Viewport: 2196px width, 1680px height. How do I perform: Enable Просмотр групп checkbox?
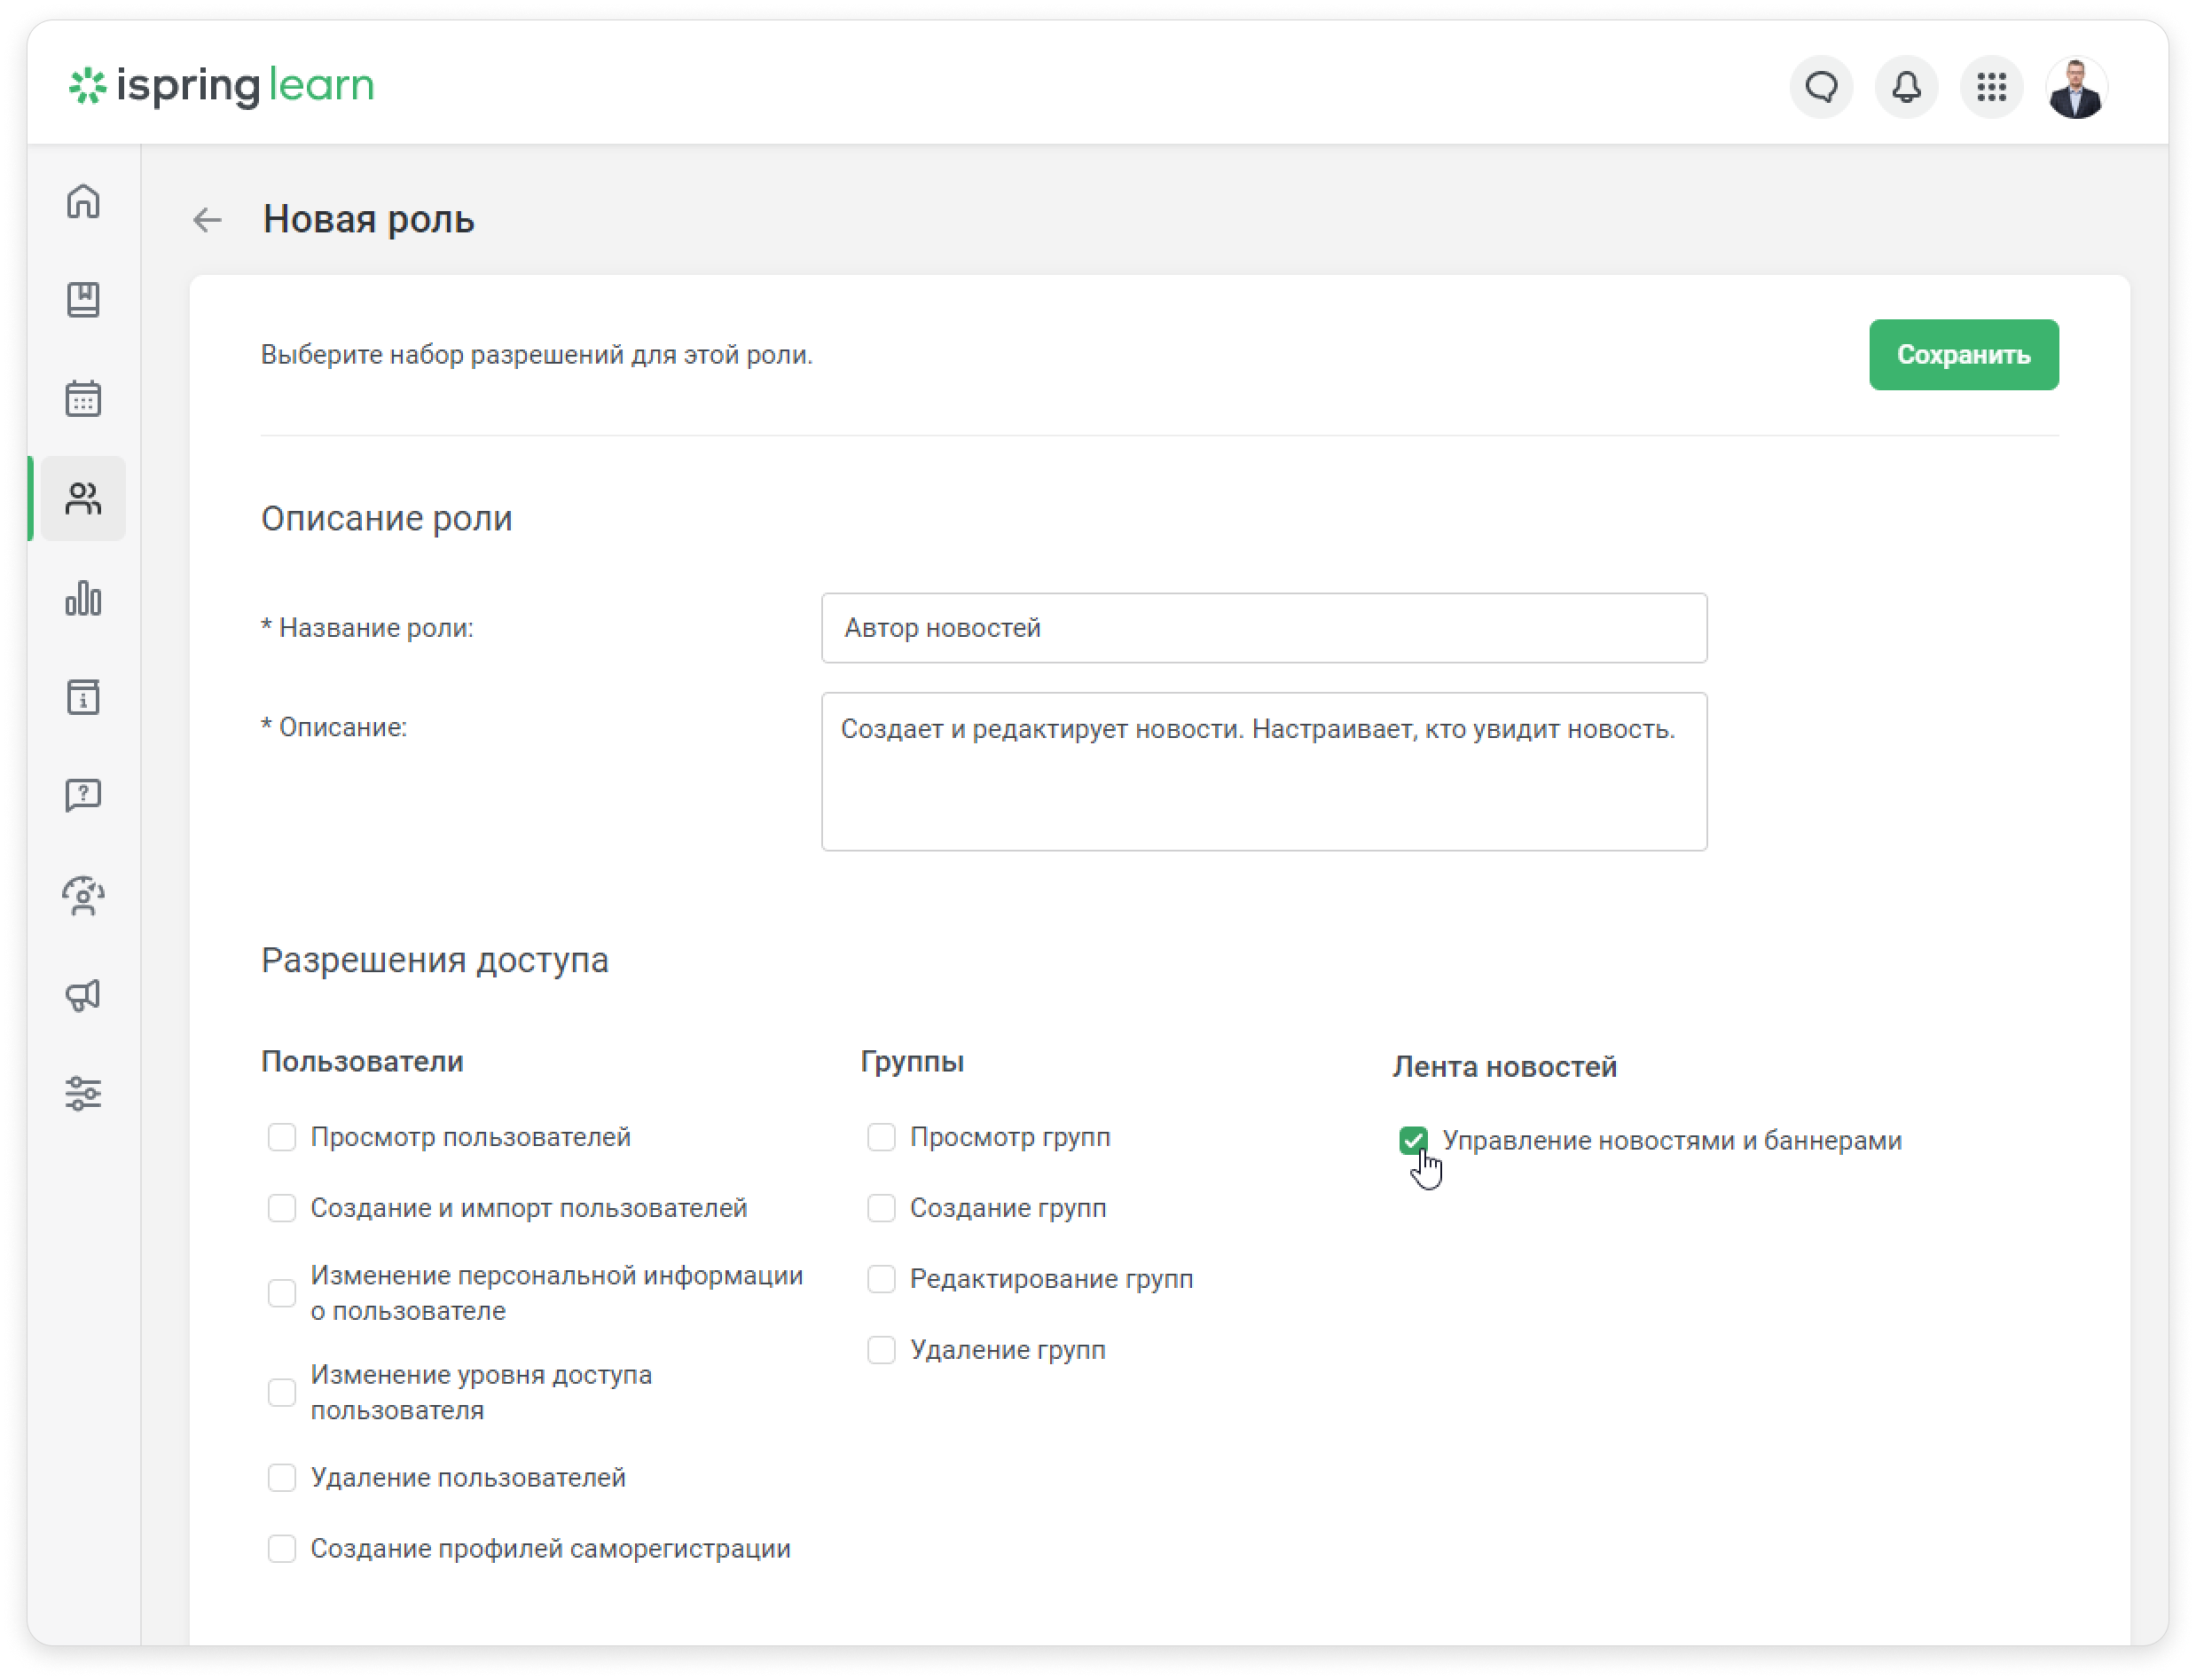(881, 1137)
